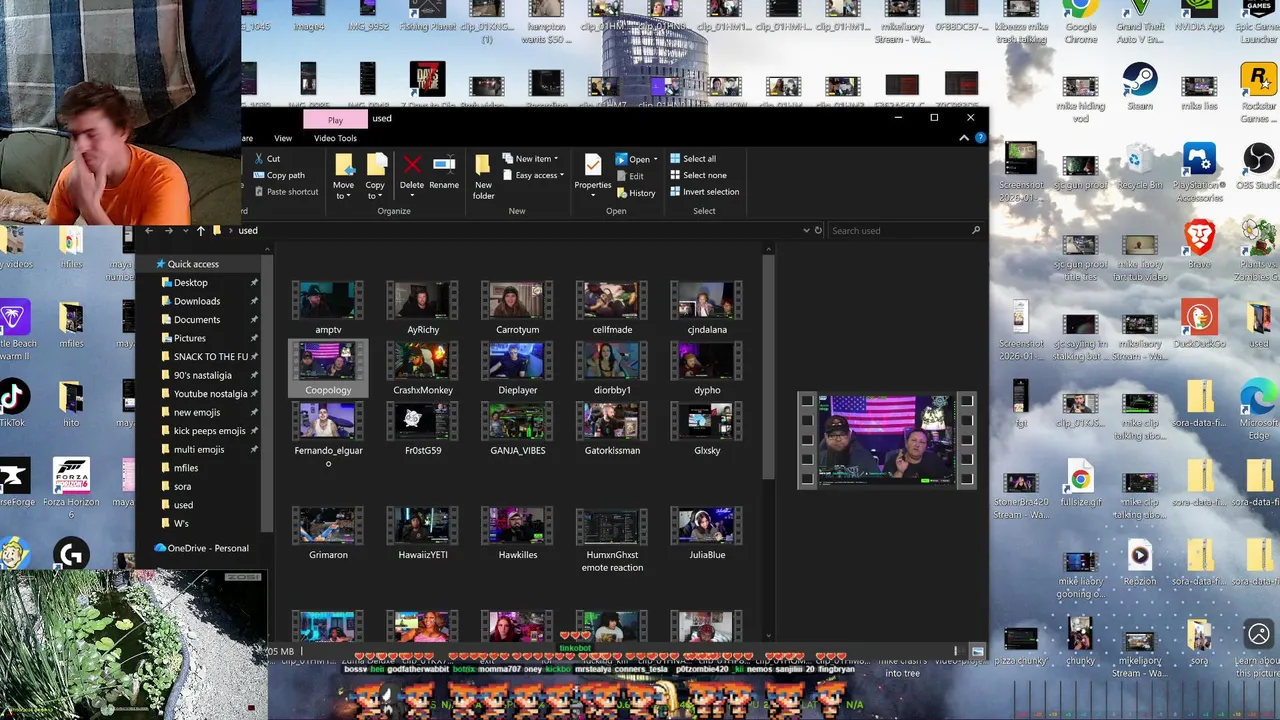Image resolution: width=1280 pixels, height=720 pixels.
Task: Open the File Explorer help icon
Action: (981, 138)
